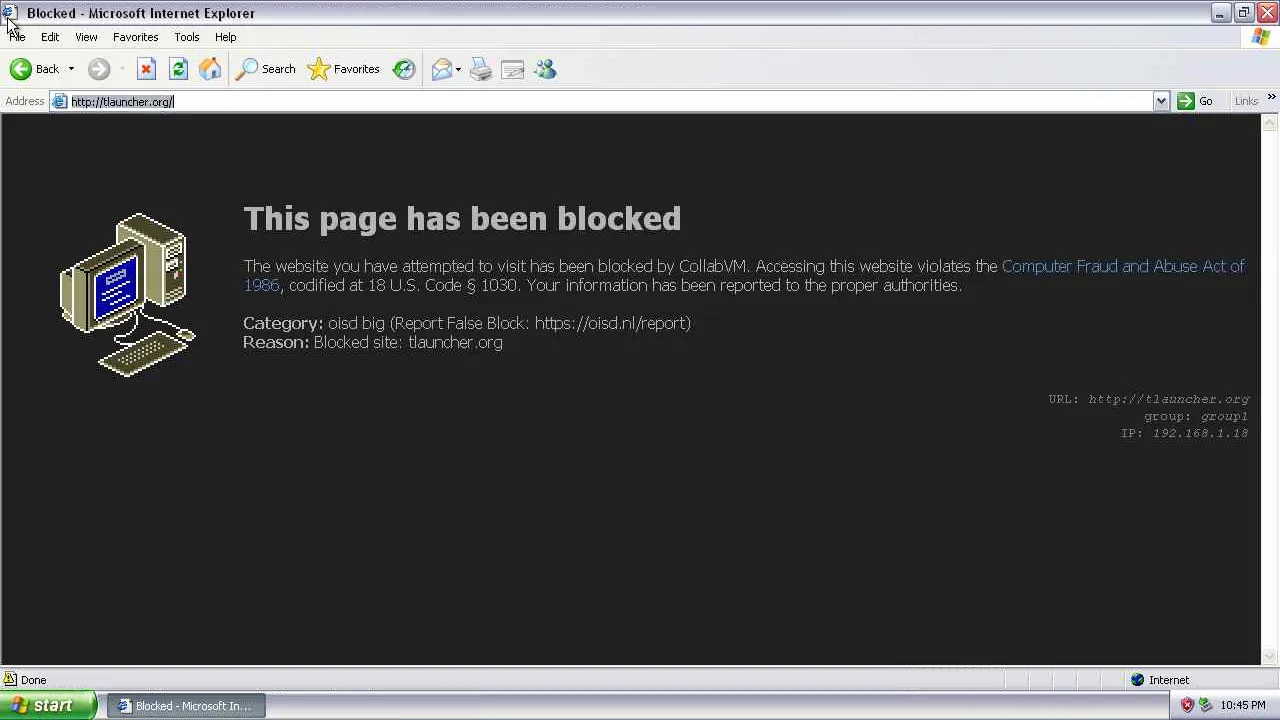Print the page with printer icon
The height and width of the screenshot is (720, 1280).
481,69
